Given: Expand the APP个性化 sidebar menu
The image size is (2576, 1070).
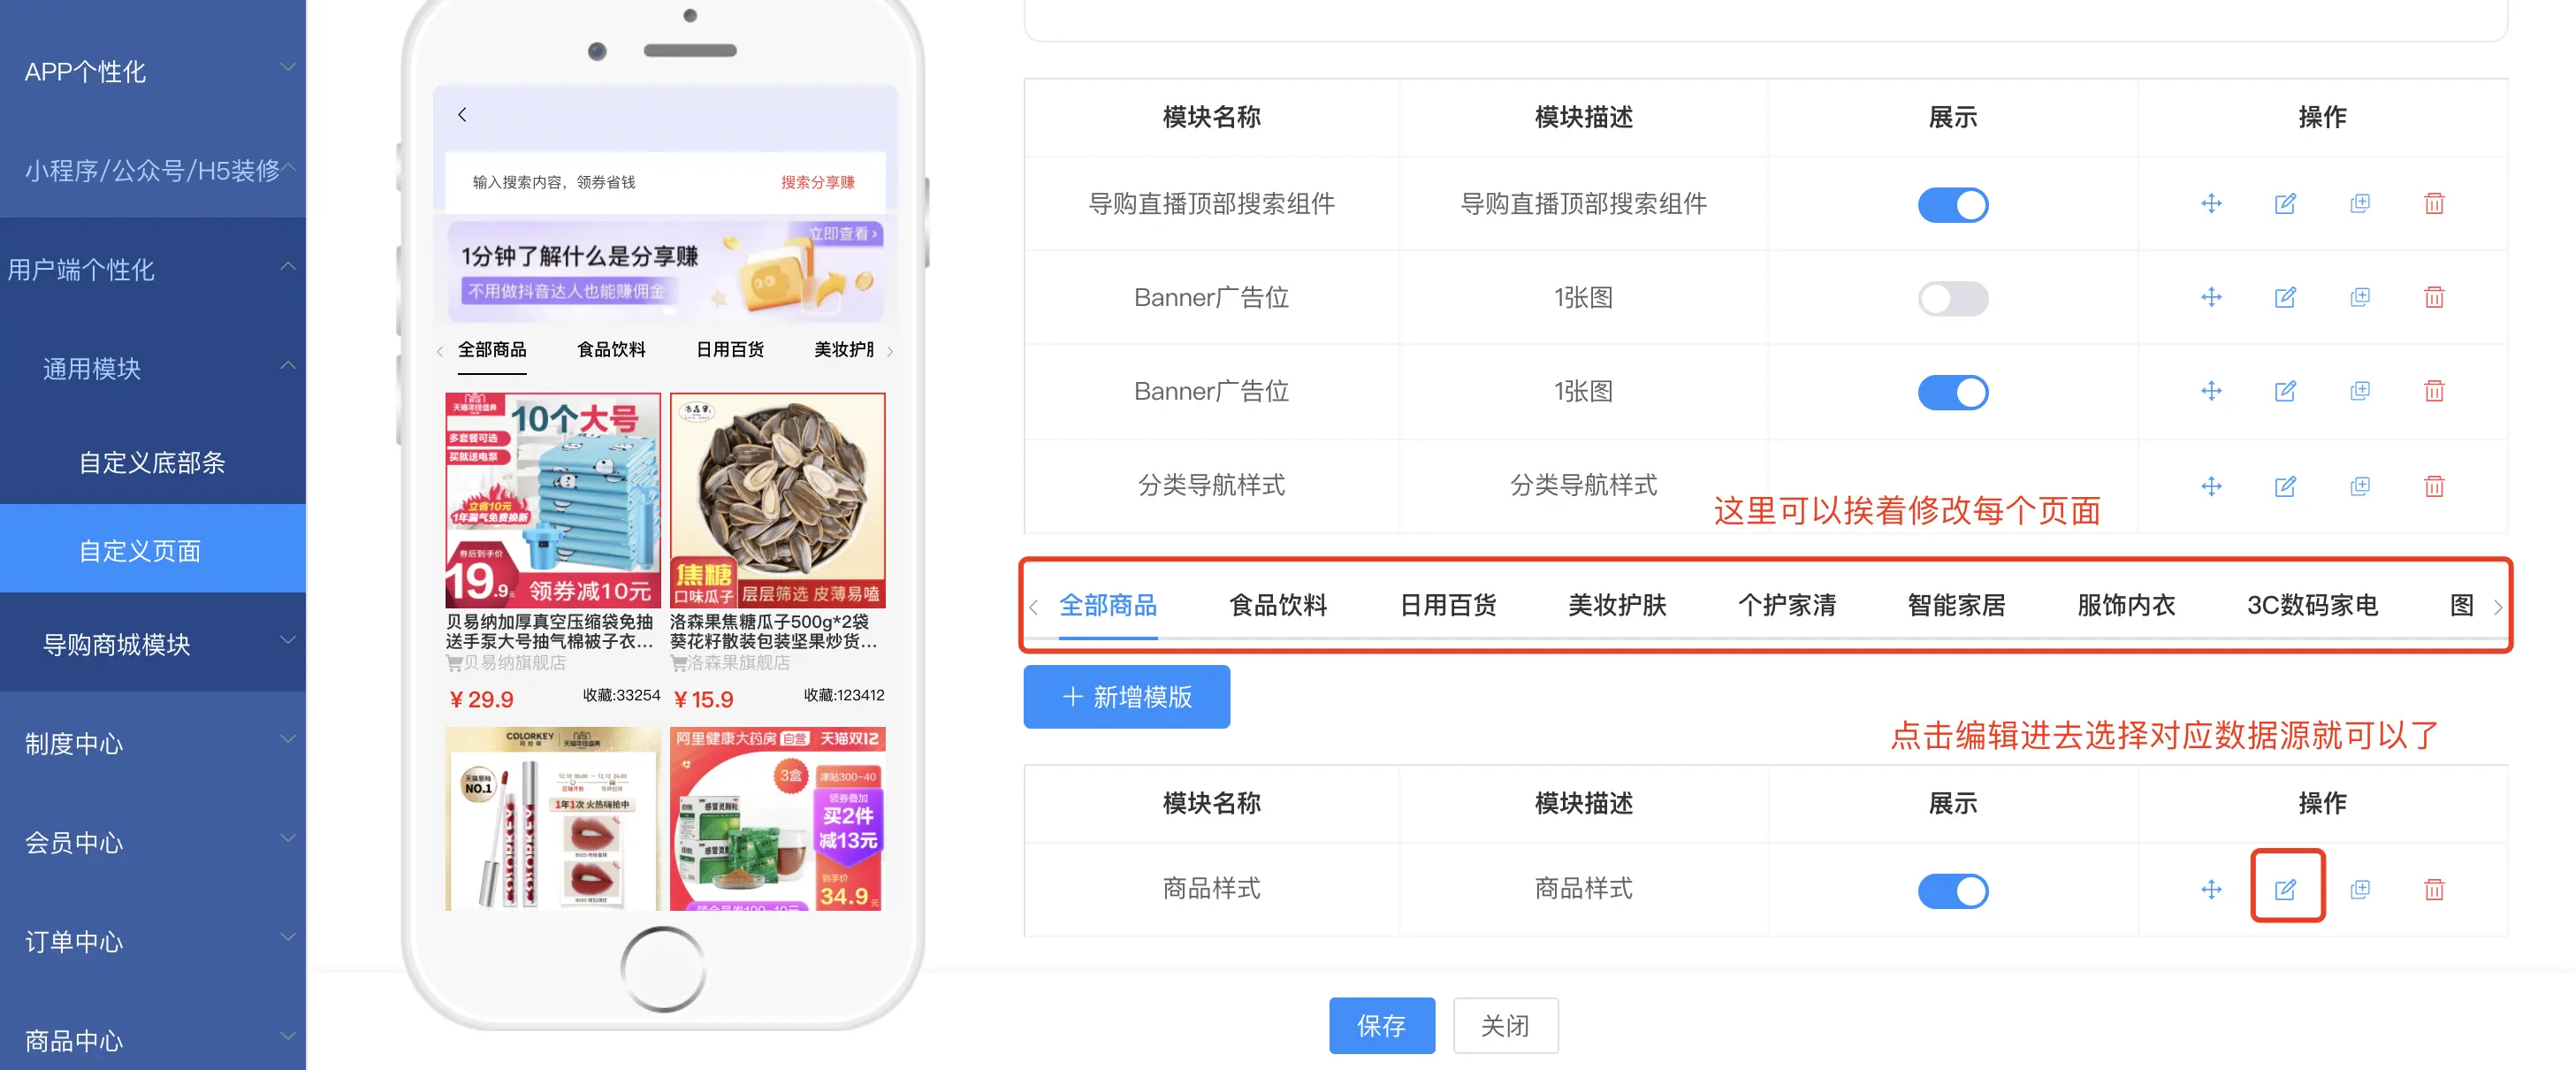Looking at the screenshot, I should (153, 71).
